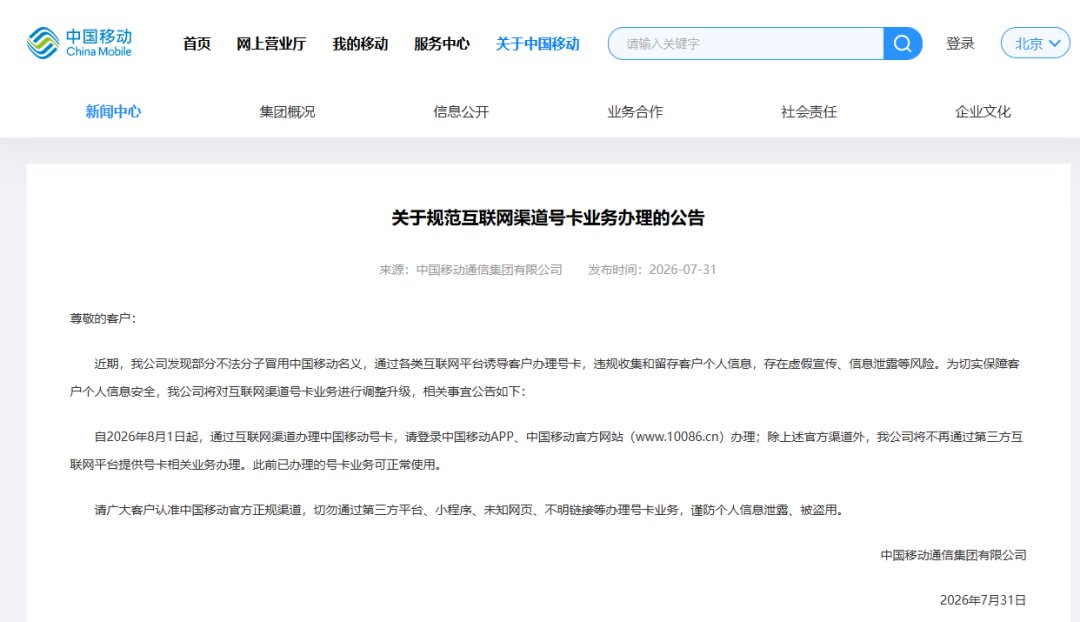Open 服务中心 navigation item

pyautogui.click(x=442, y=43)
